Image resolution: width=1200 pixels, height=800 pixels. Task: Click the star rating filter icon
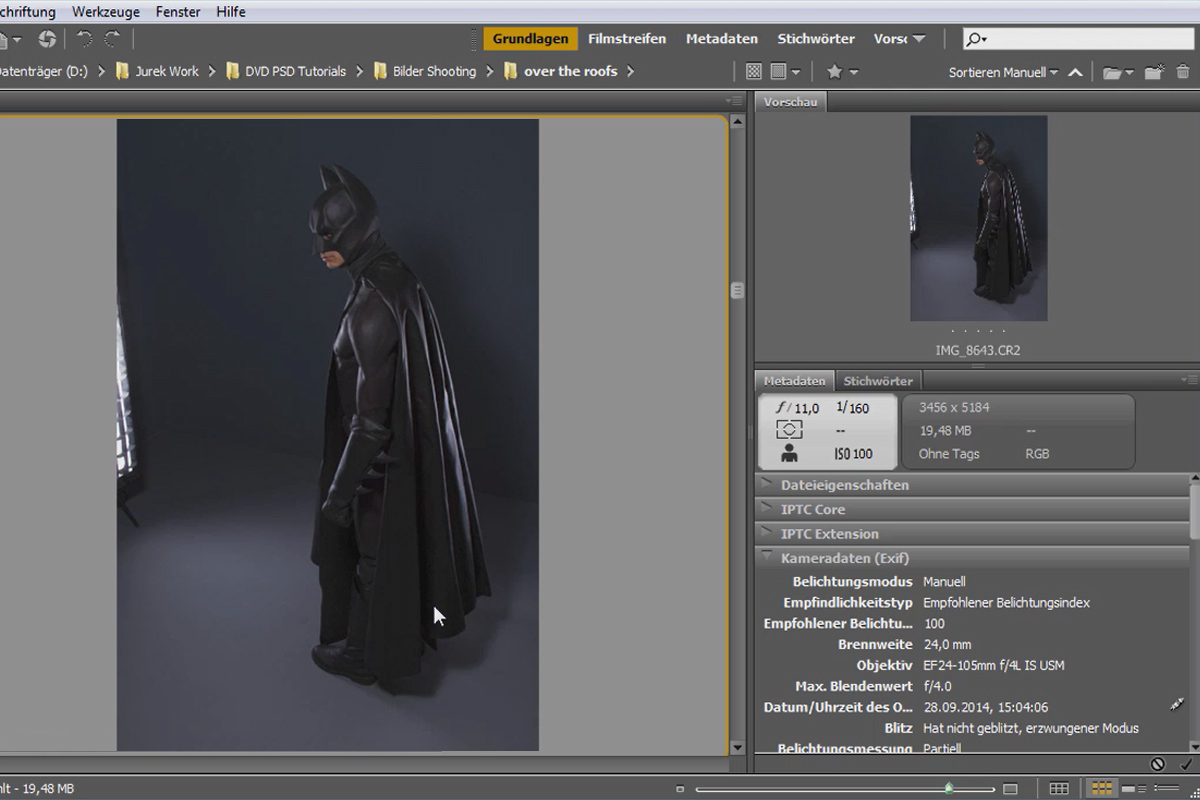(x=834, y=72)
